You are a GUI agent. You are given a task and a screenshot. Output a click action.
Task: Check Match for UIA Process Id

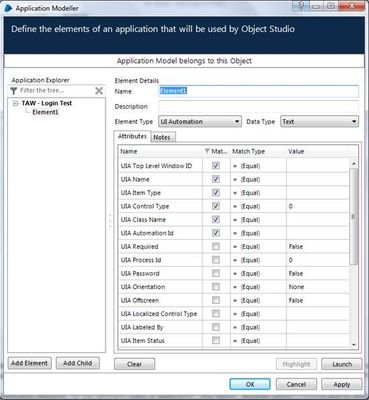[216, 260]
